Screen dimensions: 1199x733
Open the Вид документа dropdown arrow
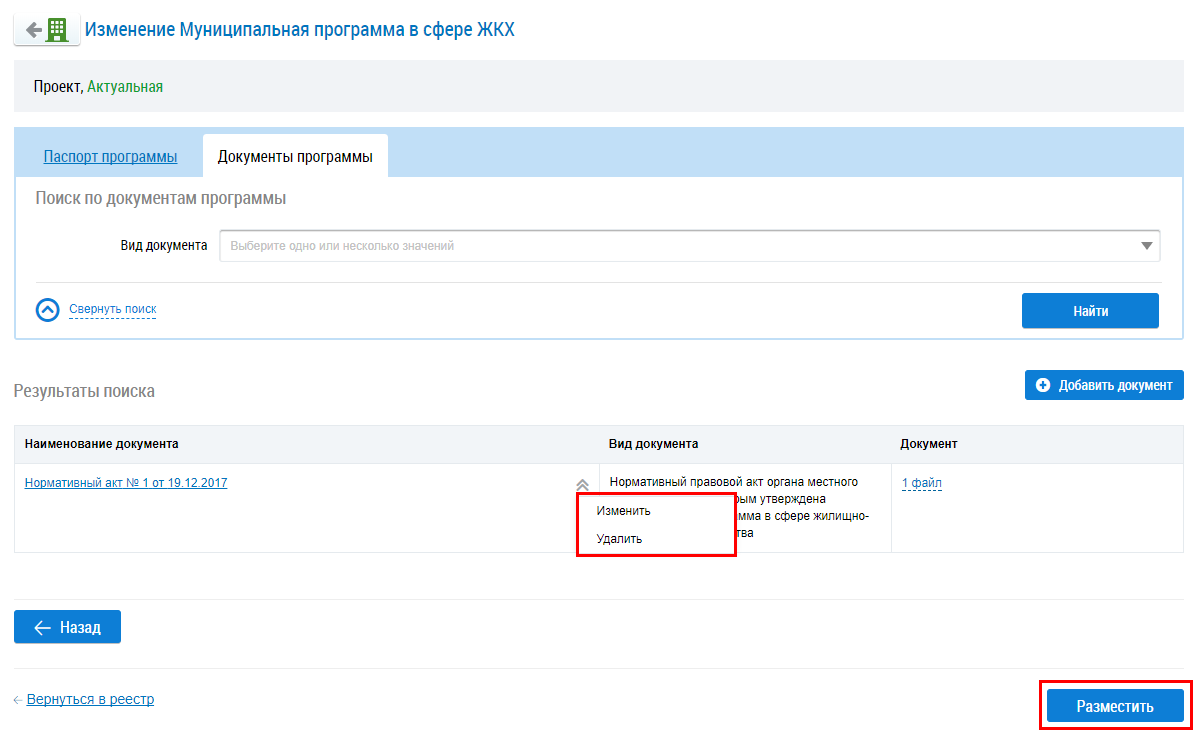pyautogui.click(x=1146, y=246)
